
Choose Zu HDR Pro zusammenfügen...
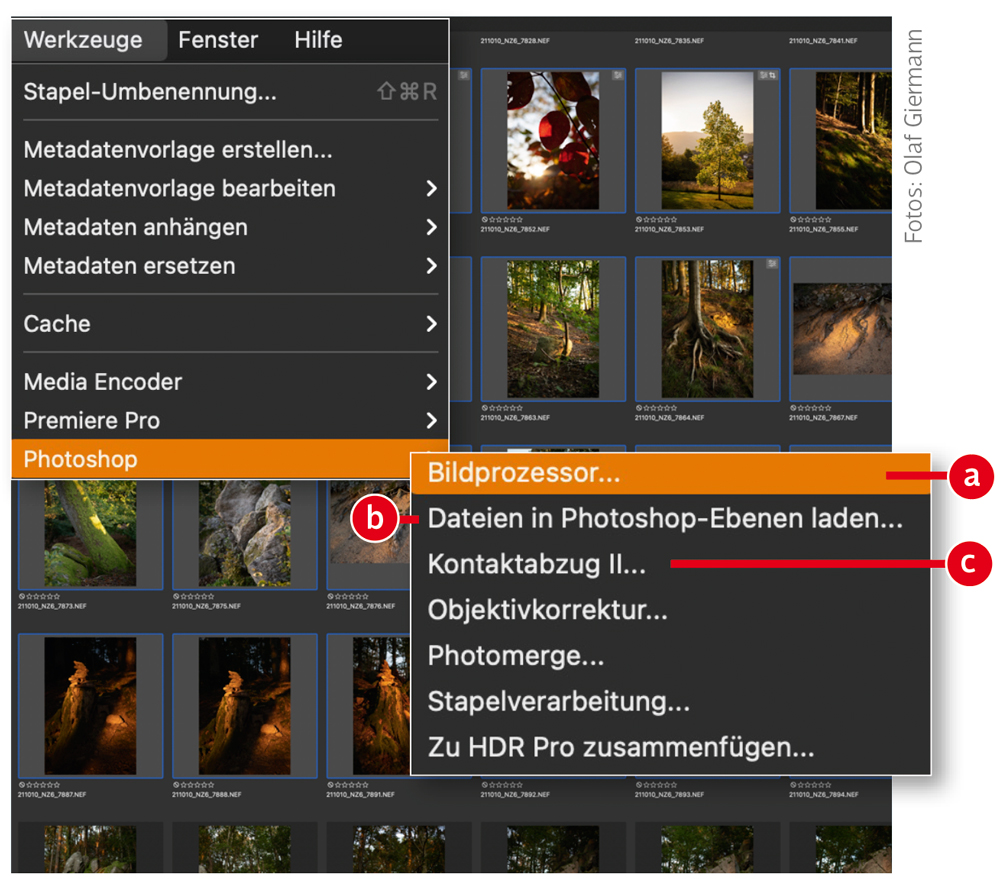pyautogui.click(x=671, y=748)
